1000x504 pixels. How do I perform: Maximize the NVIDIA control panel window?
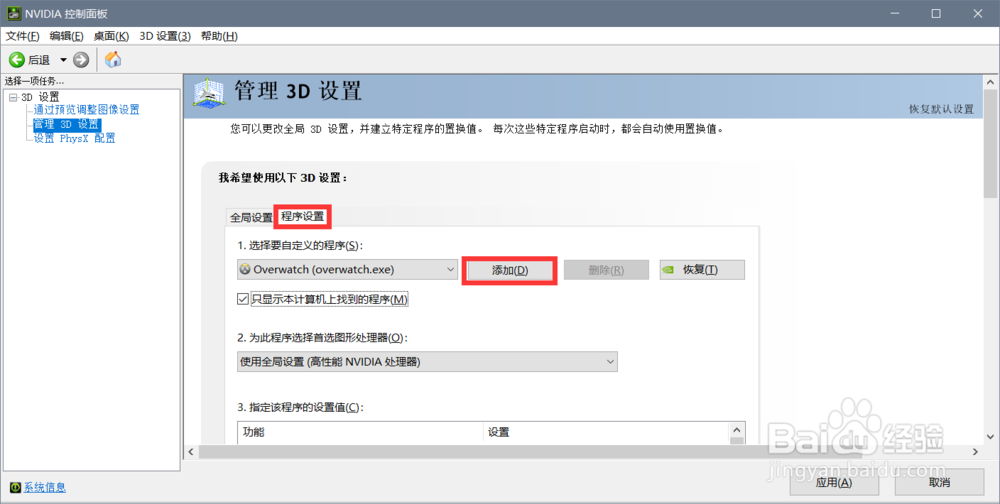tap(936, 13)
